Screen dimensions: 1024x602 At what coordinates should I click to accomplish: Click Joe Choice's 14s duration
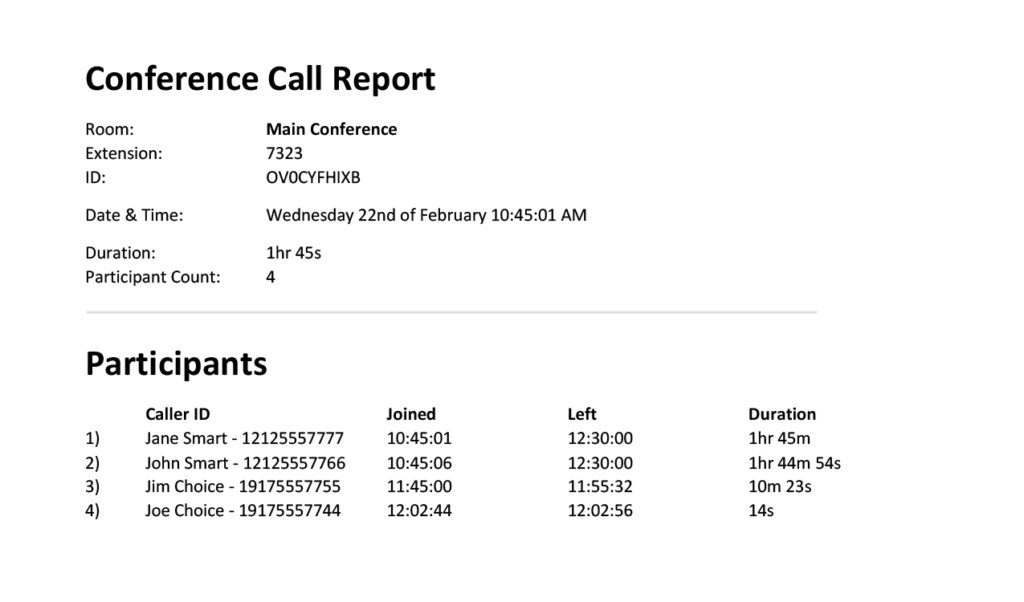[761, 511]
